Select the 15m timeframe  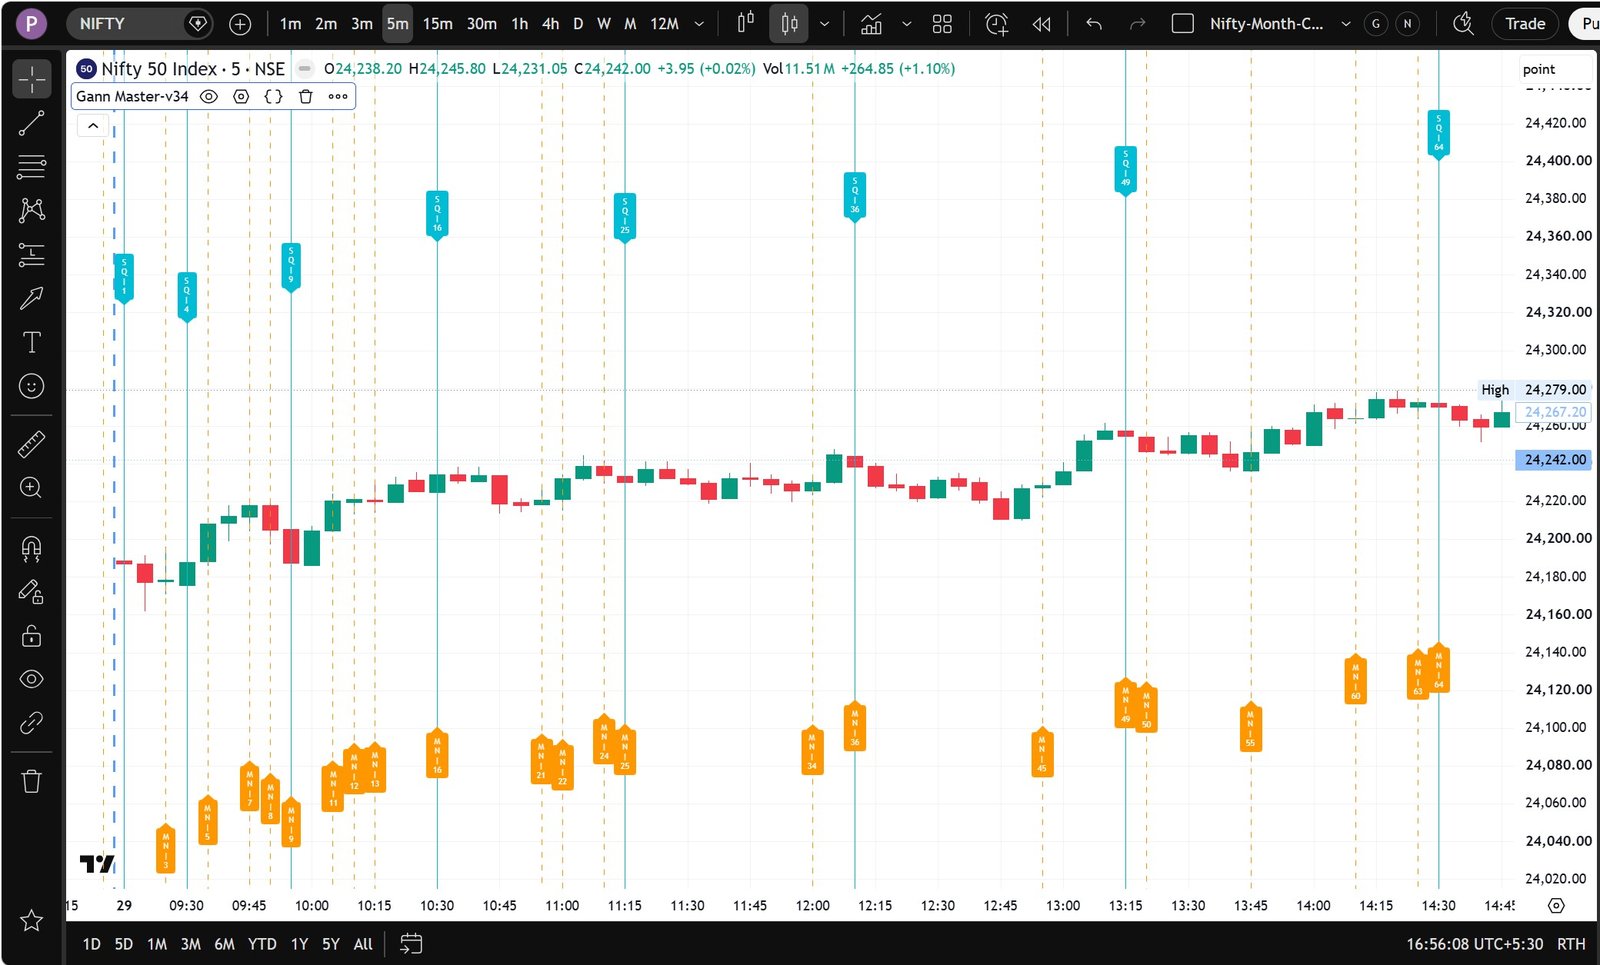point(438,23)
